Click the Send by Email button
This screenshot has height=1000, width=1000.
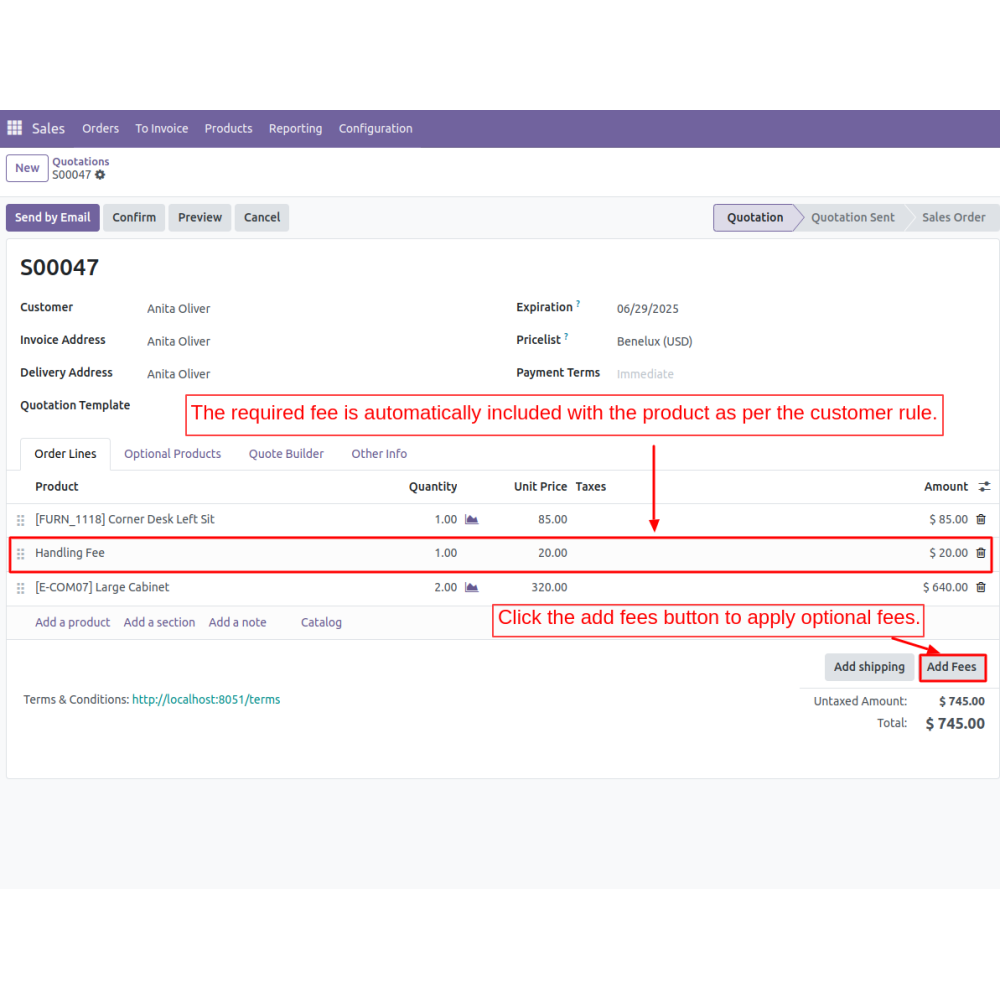click(52, 217)
